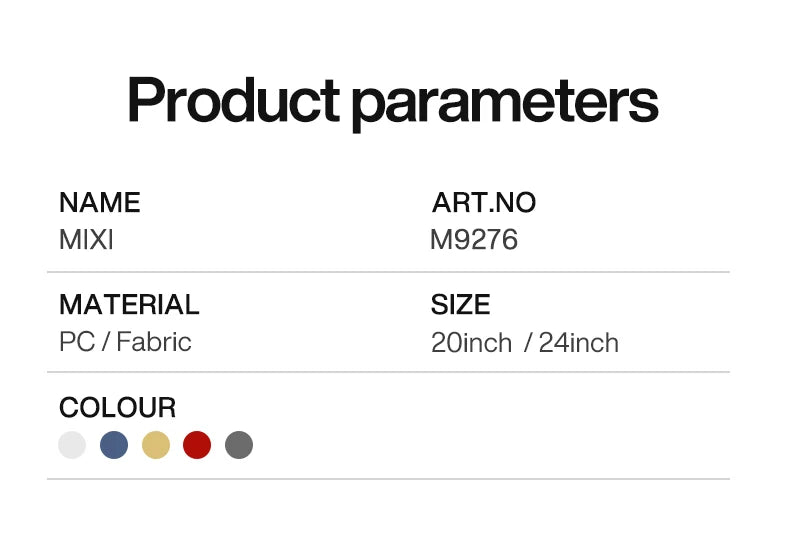Click the NAME label

click(99, 203)
